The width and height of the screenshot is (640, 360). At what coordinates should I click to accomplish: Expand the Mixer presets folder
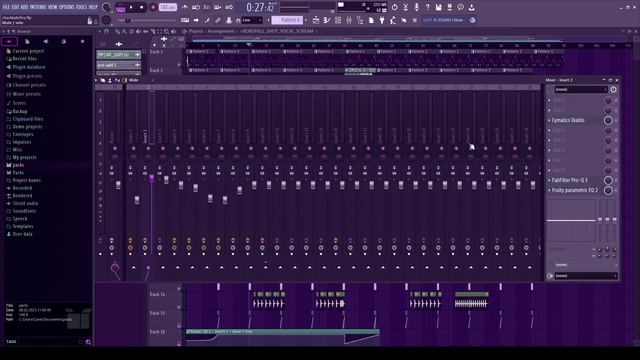27,94
